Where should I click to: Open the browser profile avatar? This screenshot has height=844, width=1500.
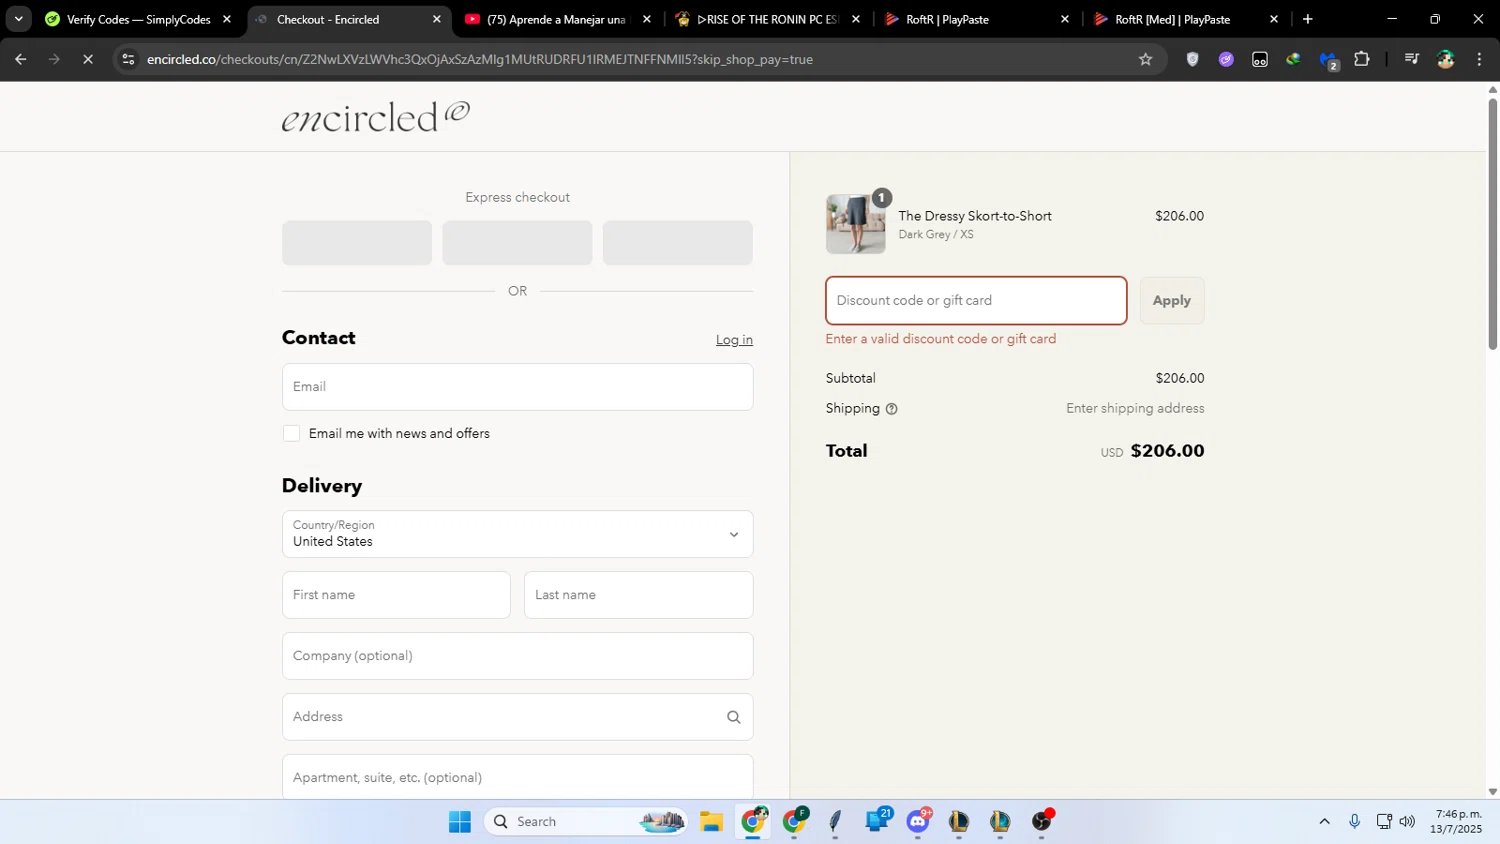(1445, 59)
